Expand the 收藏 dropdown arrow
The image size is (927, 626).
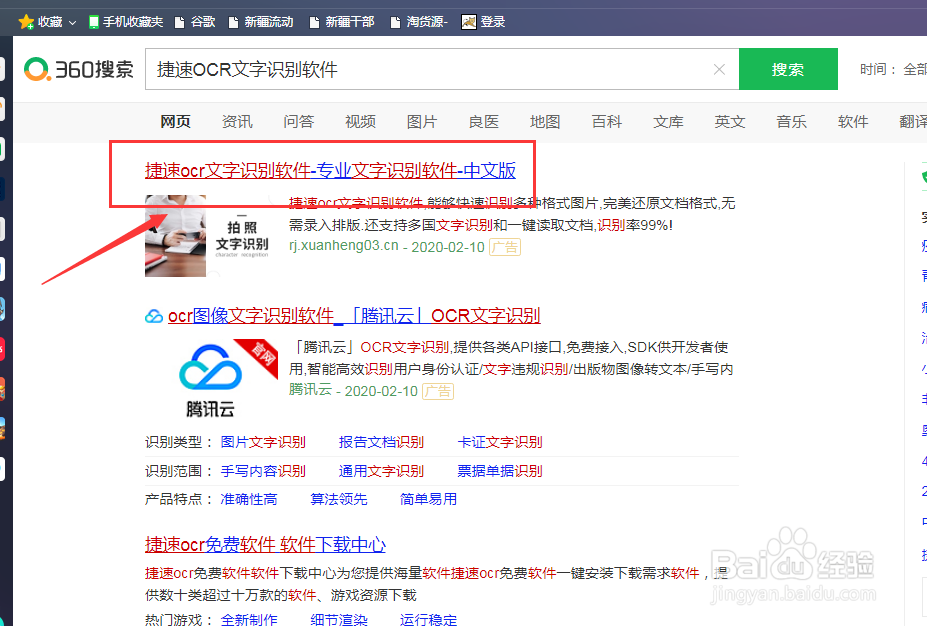pyautogui.click(x=72, y=22)
